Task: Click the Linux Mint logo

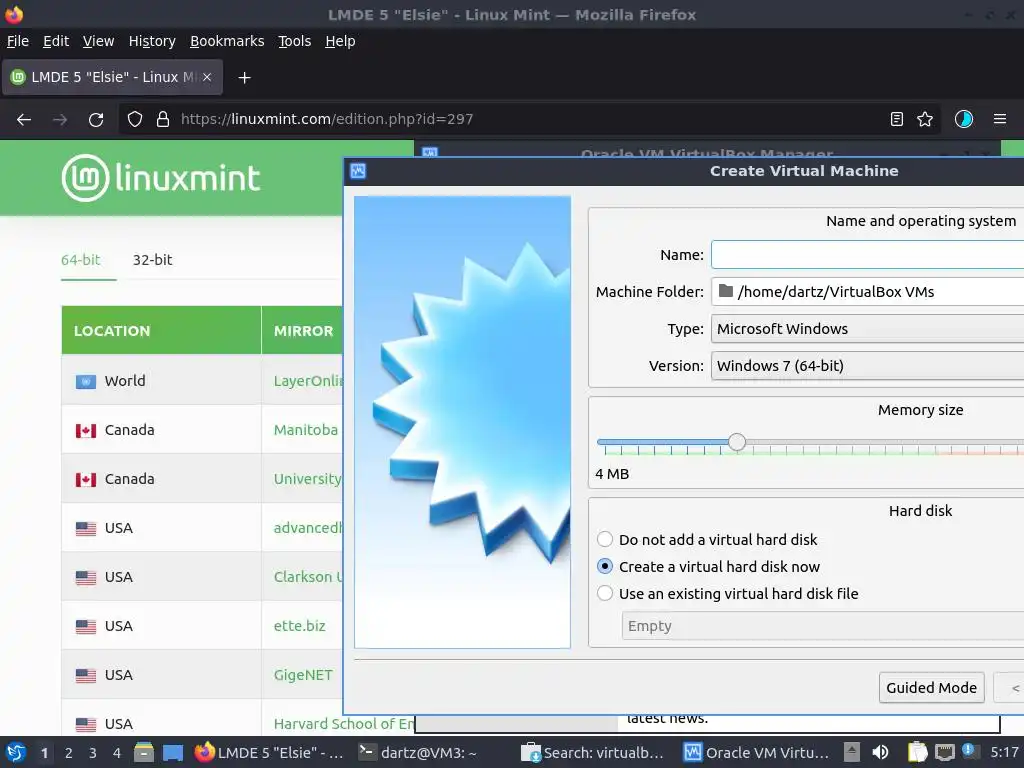Action: (x=161, y=178)
